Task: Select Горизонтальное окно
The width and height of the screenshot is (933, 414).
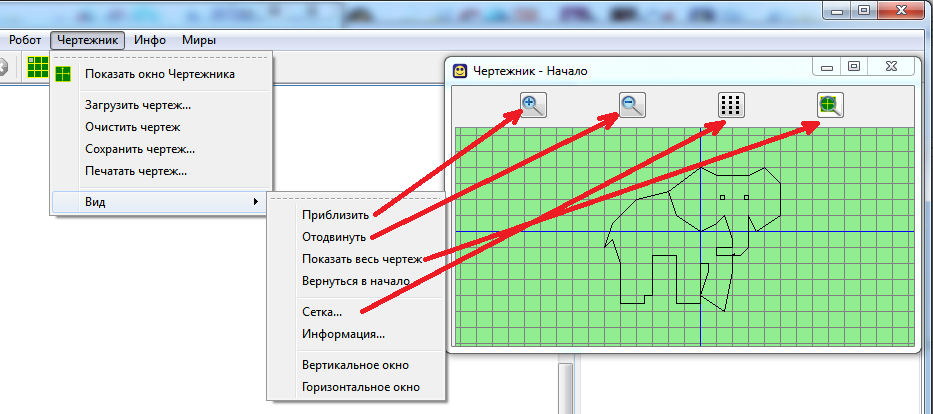Action: tap(355, 387)
